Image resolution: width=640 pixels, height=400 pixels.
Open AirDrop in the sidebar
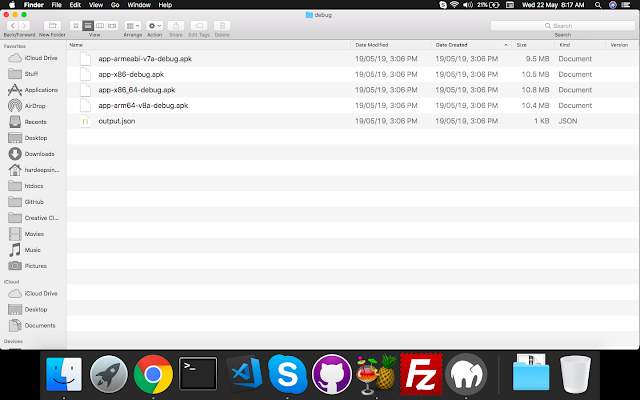[27, 106]
